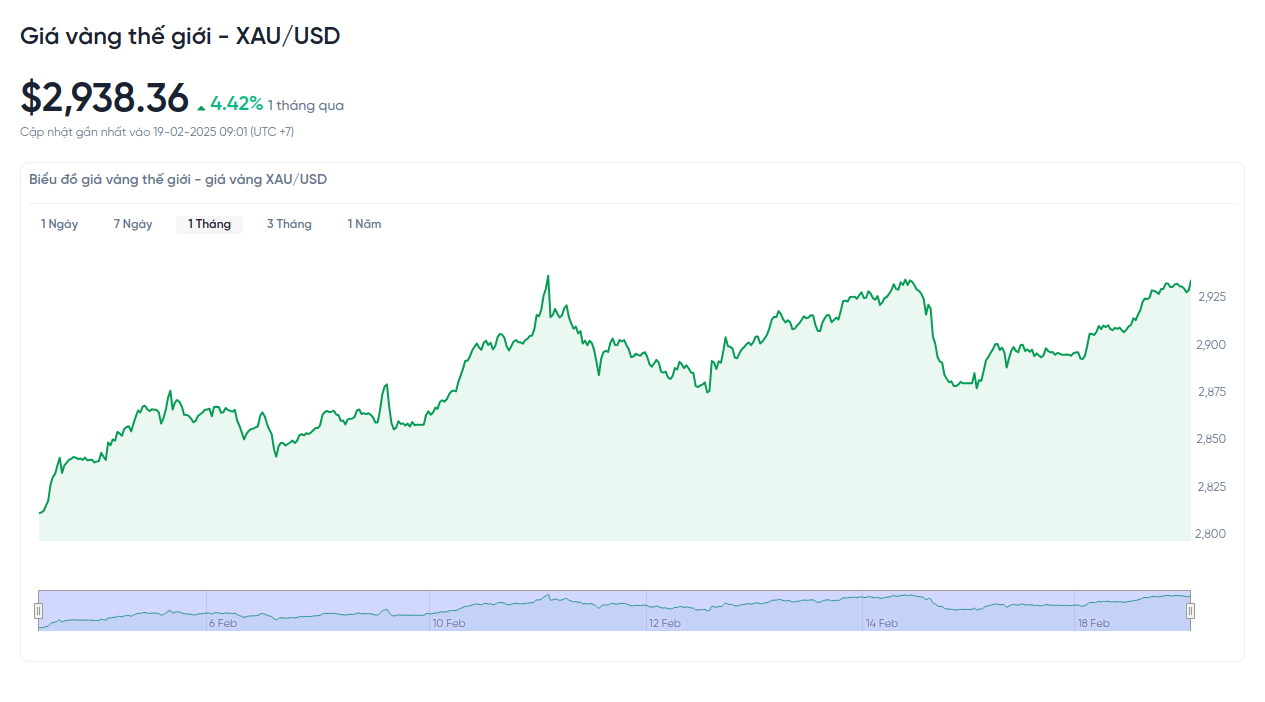Click the 2,800 y-axis label

pos(1210,534)
